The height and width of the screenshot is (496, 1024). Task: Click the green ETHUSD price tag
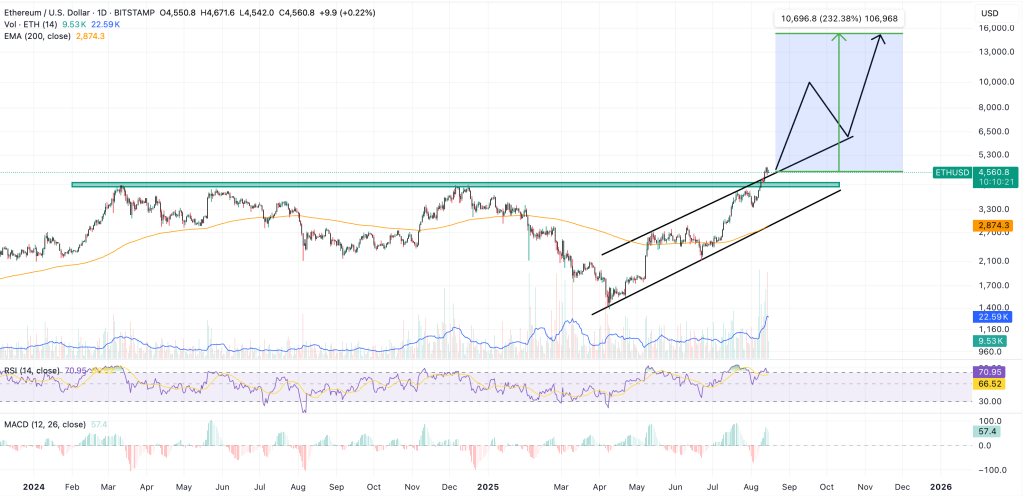[x=951, y=172]
